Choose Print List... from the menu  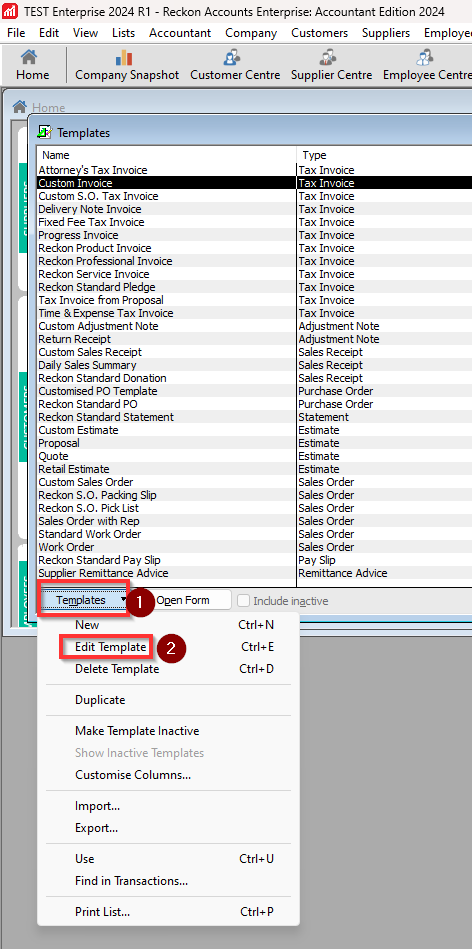click(168, 911)
